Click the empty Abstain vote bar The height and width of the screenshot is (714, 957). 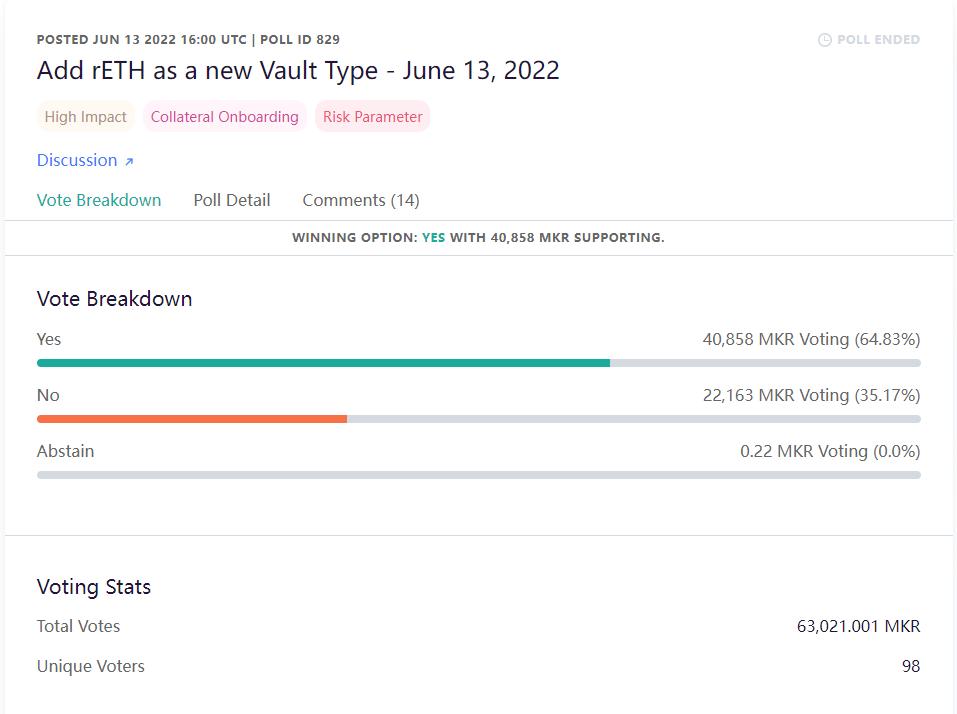click(x=478, y=475)
